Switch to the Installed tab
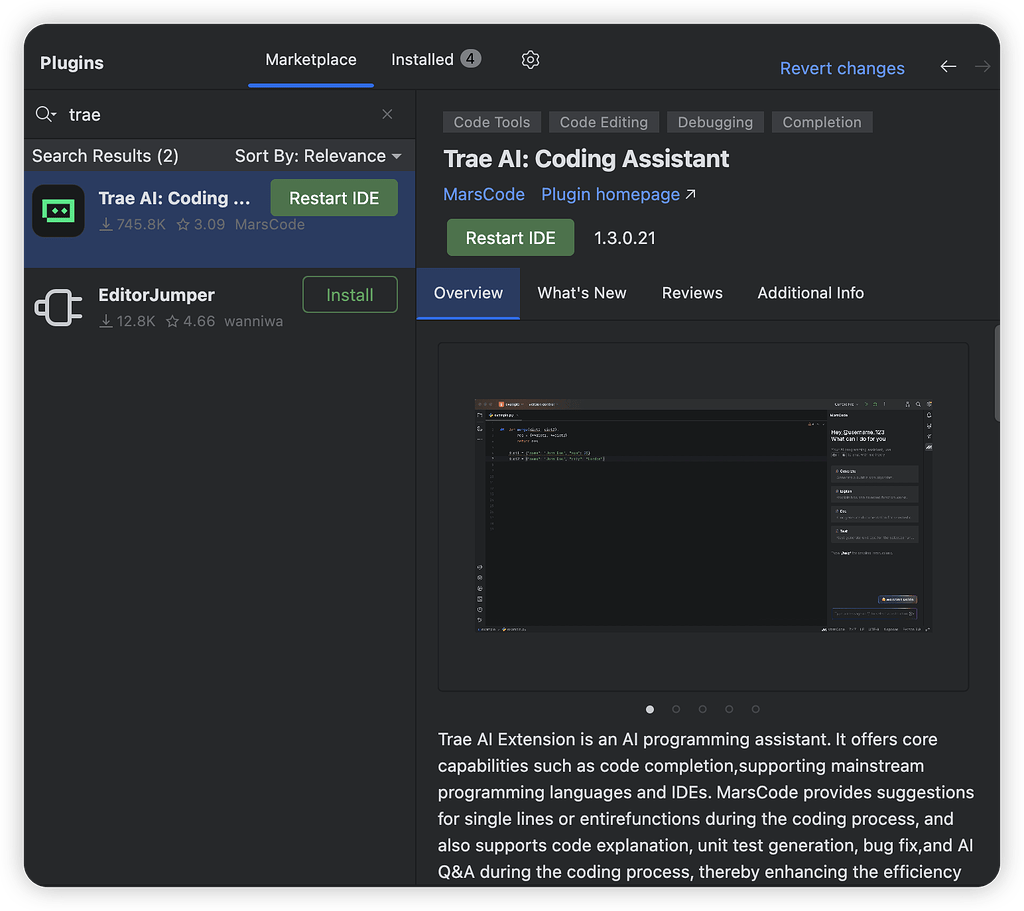Screen dimensions: 1024x911 pyautogui.click(x=436, y=60)
